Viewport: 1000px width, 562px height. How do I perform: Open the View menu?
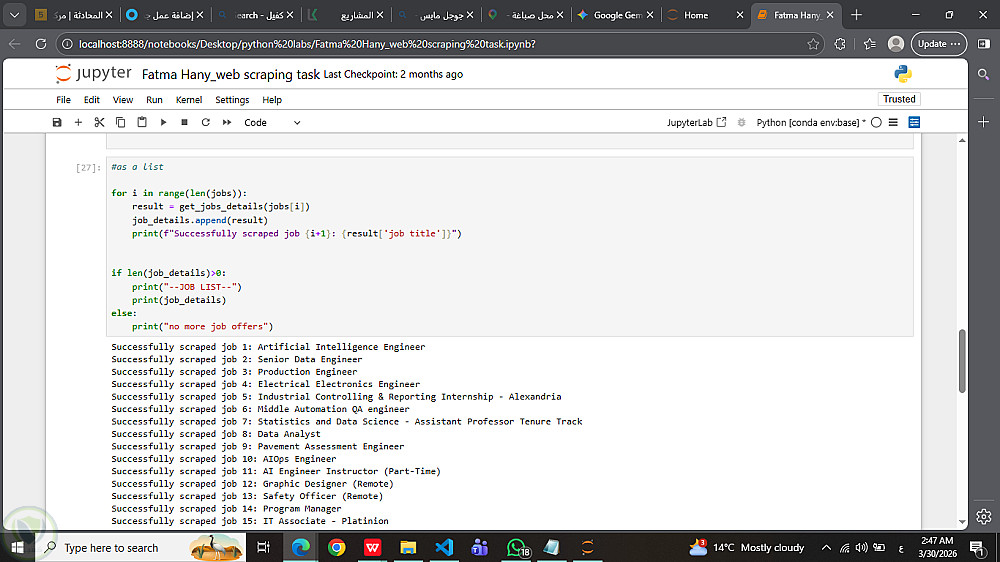tap(123, 100)
